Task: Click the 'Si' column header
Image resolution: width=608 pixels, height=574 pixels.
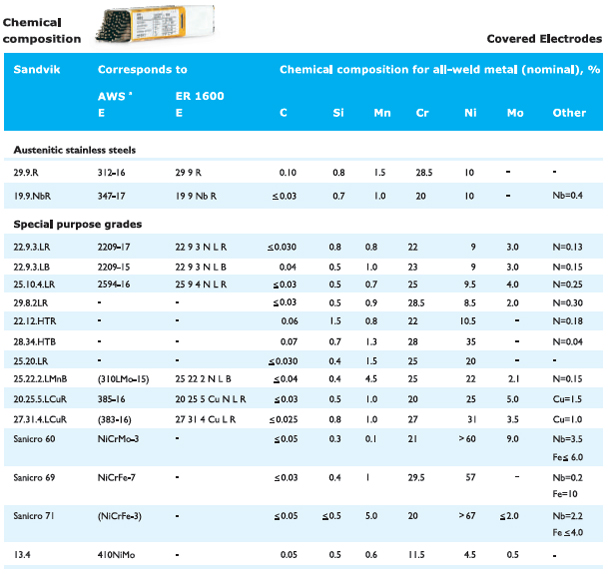Action: click(338, 113)
